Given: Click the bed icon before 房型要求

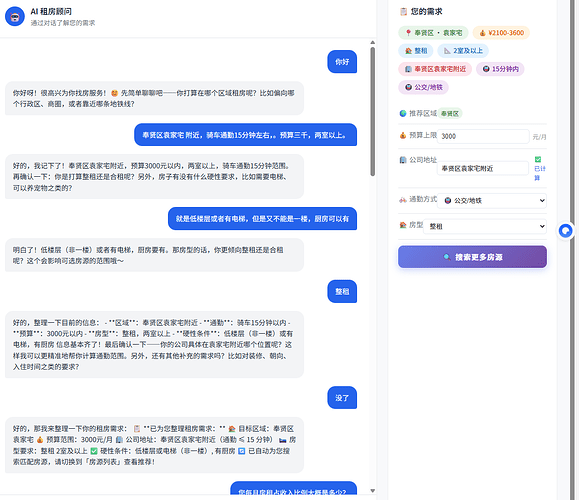Looking at the screenshot, I should 282,440.
